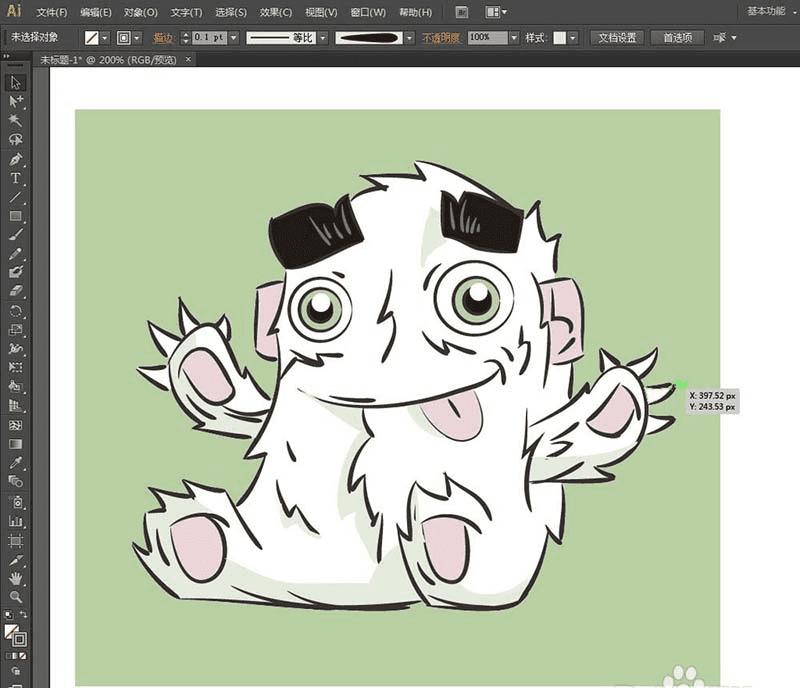Viewport: 800px width, 688px height.
Task: Open the fill swatch dropdown in control bar
Action: pyautogui.click(x=105, y=38)
